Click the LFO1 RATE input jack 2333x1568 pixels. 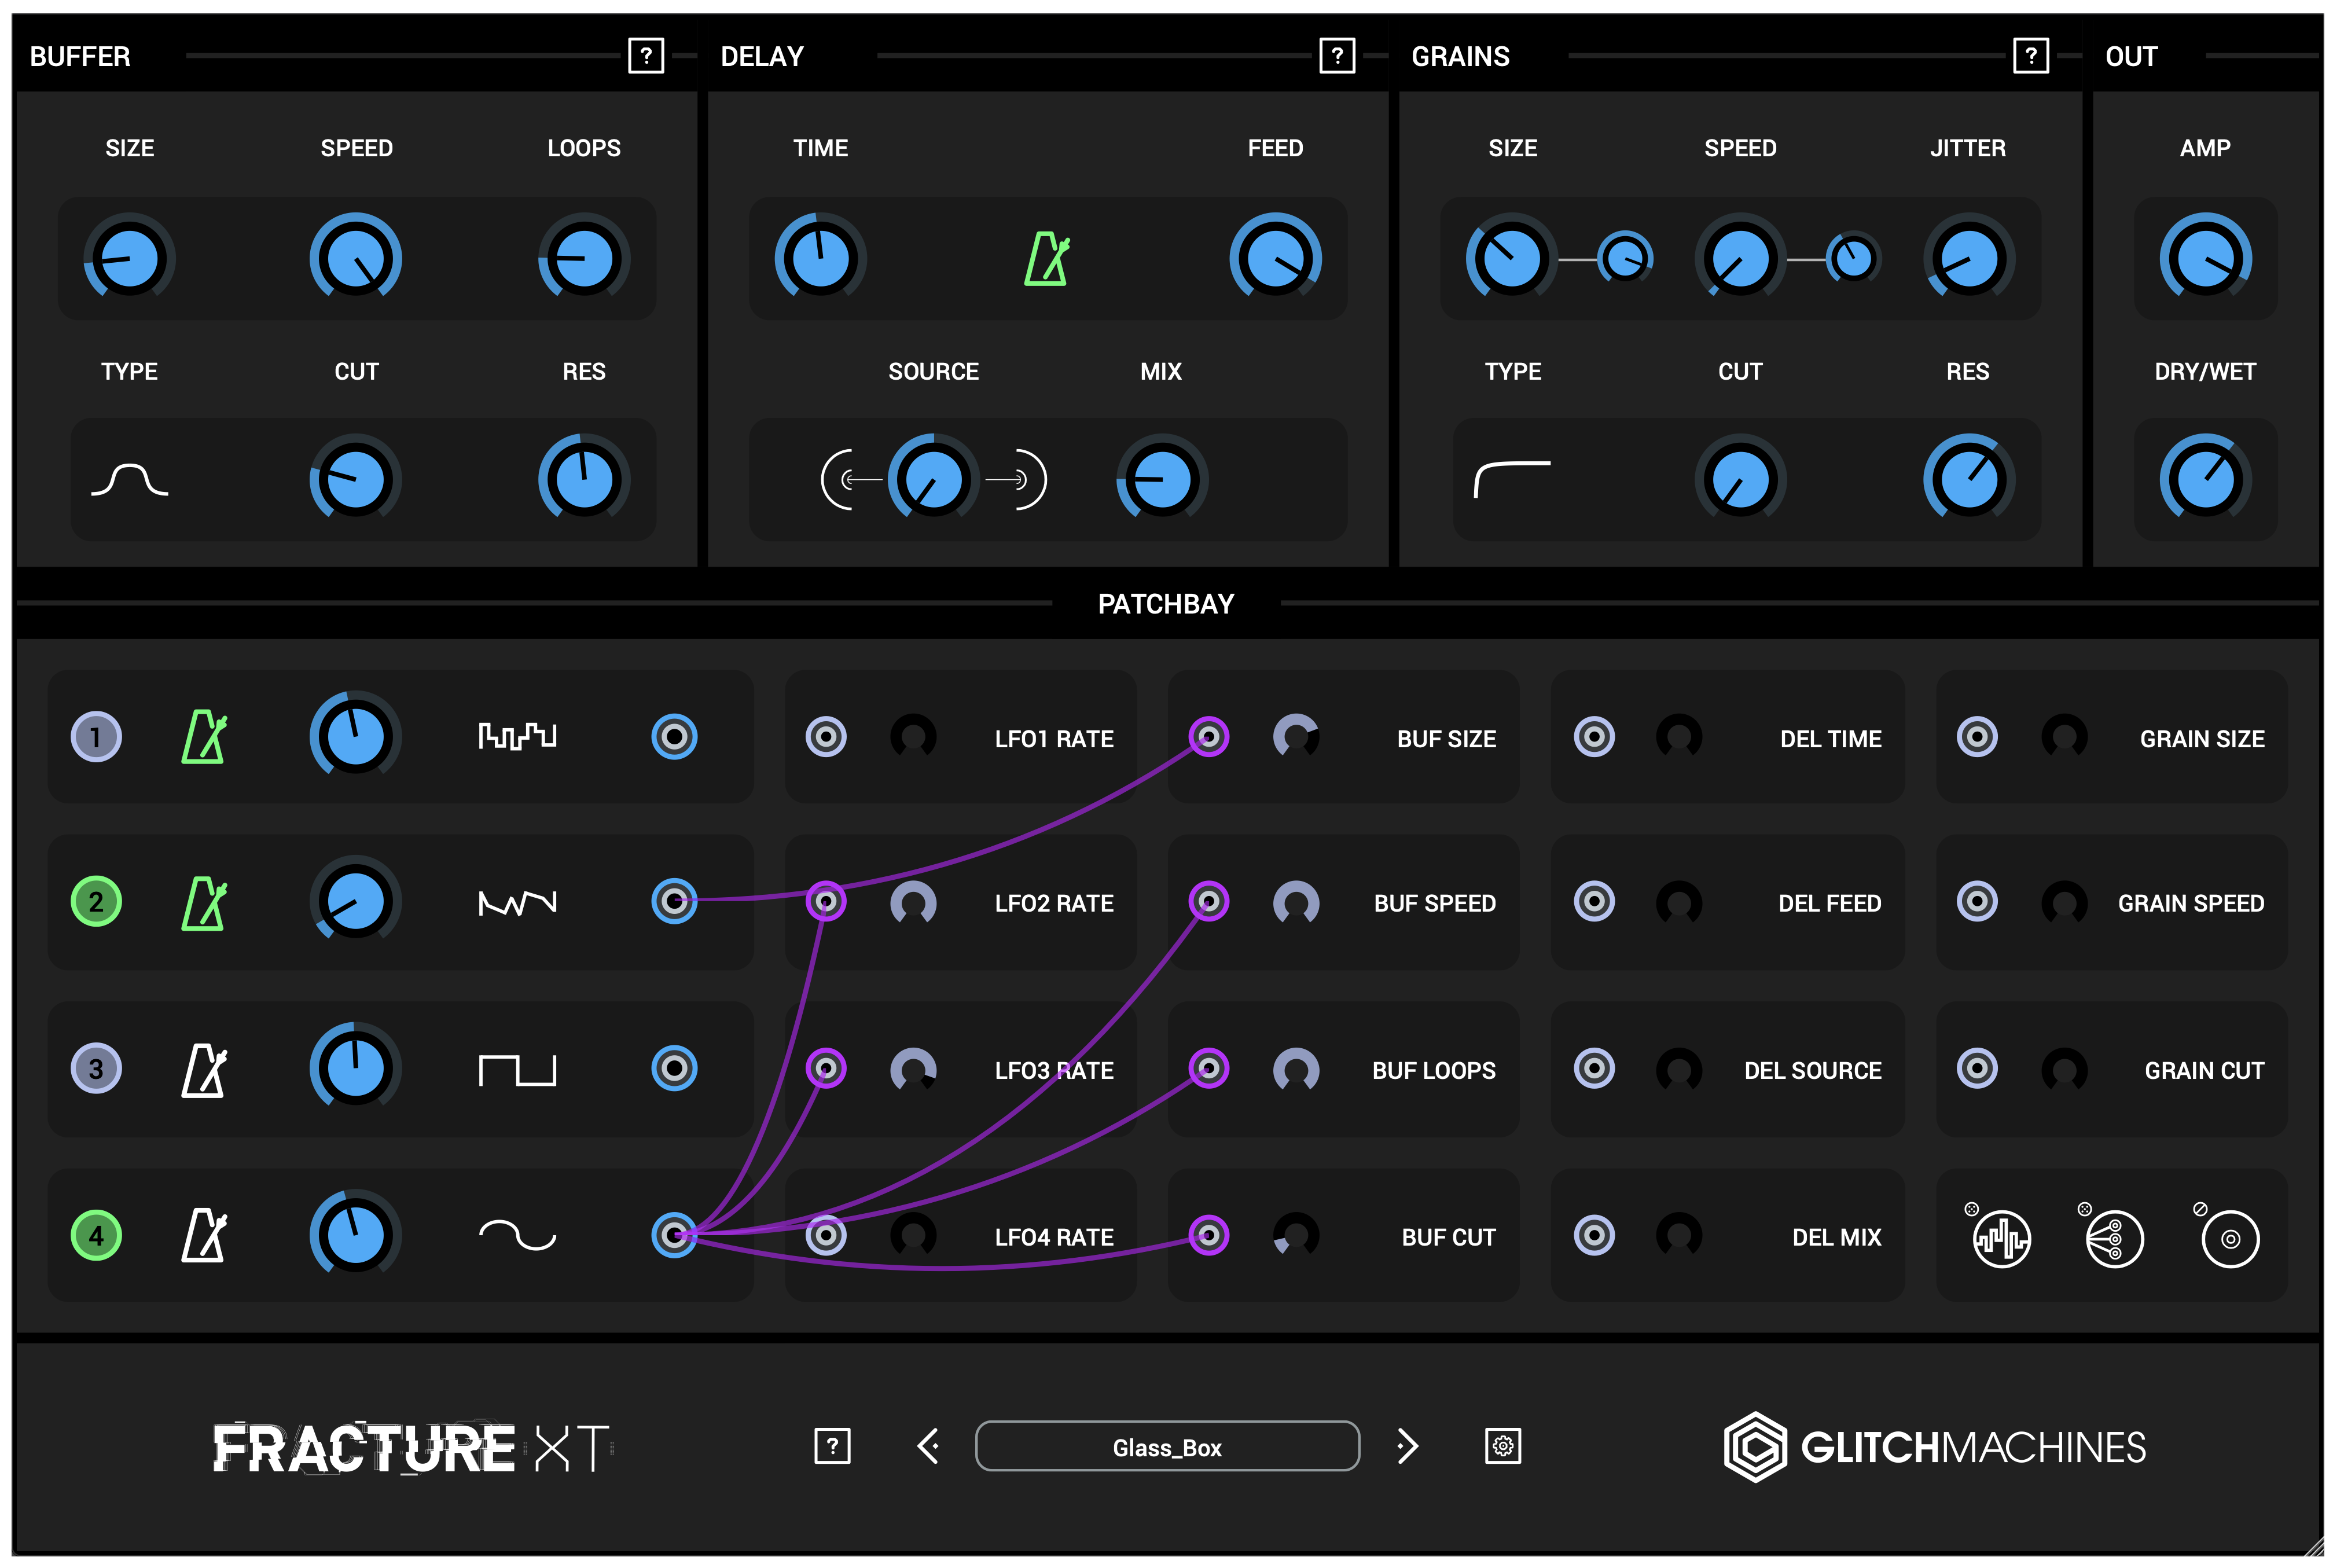click(x=826, y=737)
